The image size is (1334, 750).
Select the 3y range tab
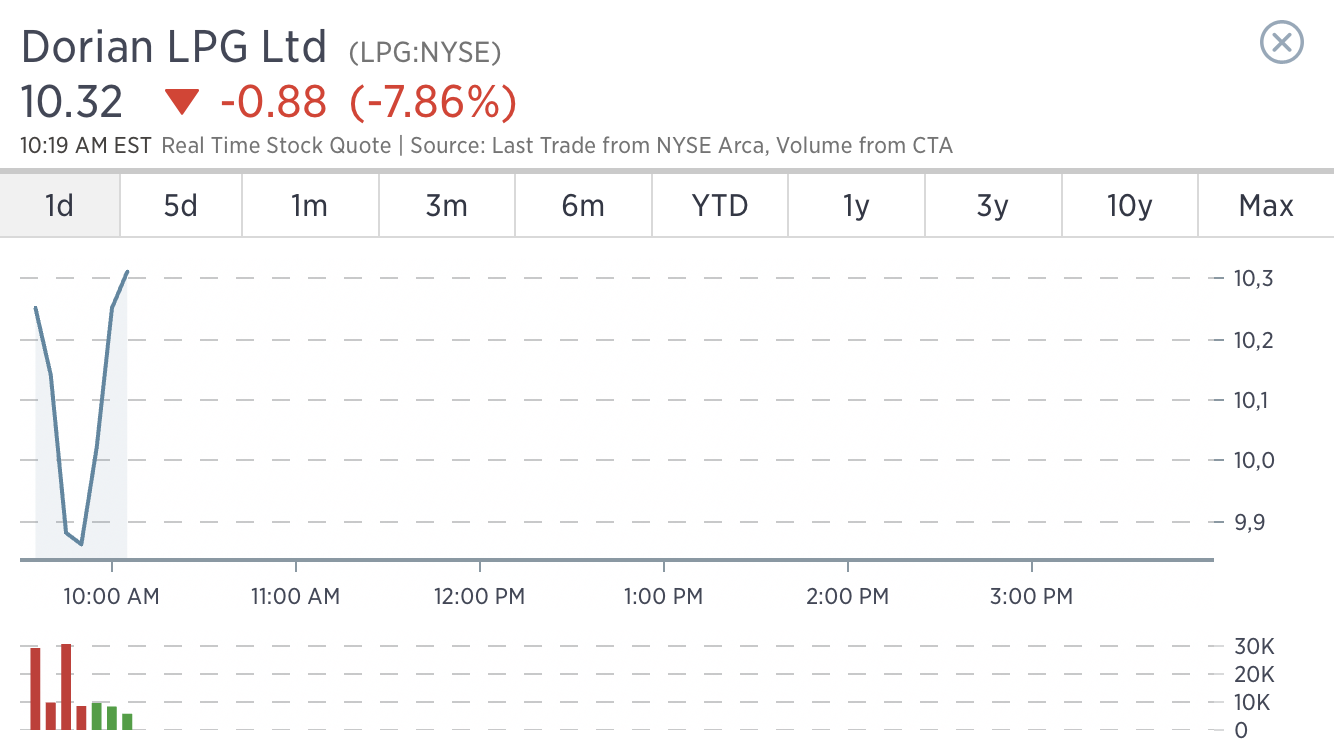[993, 205]
